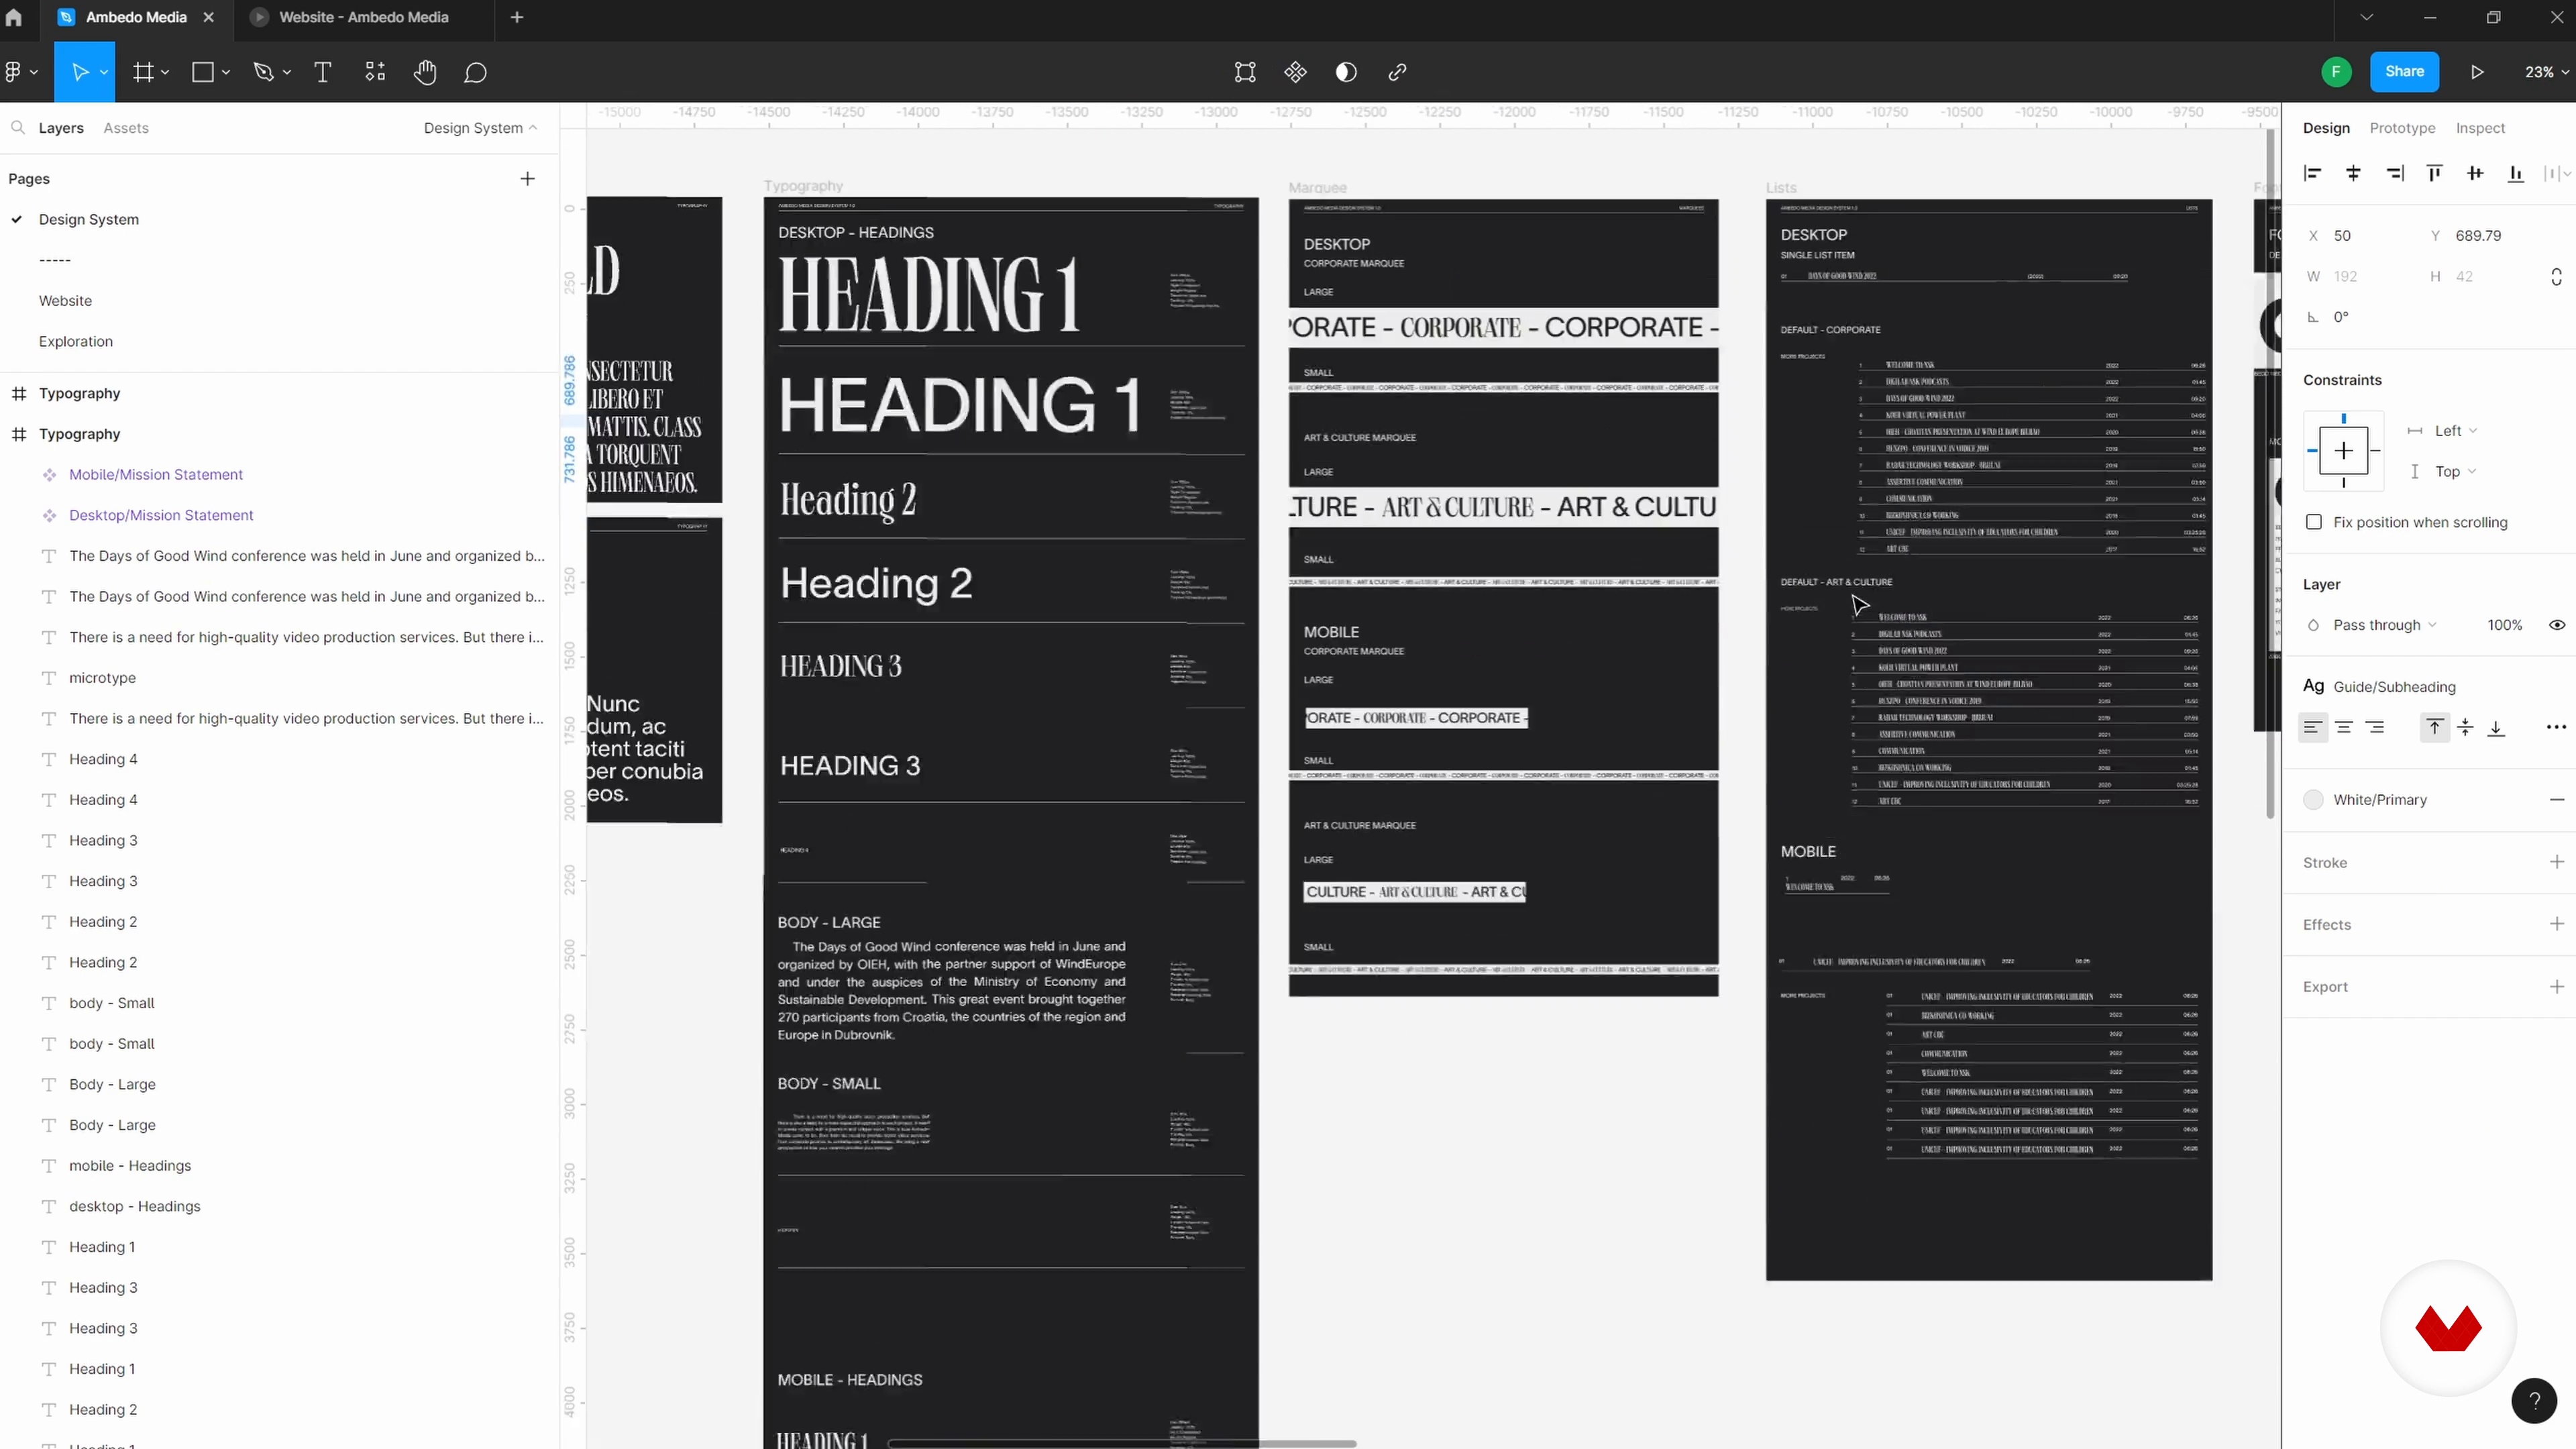2576x1449 pixels.
Task: Add a new page with plus icon
Action: tap(528, 179)
